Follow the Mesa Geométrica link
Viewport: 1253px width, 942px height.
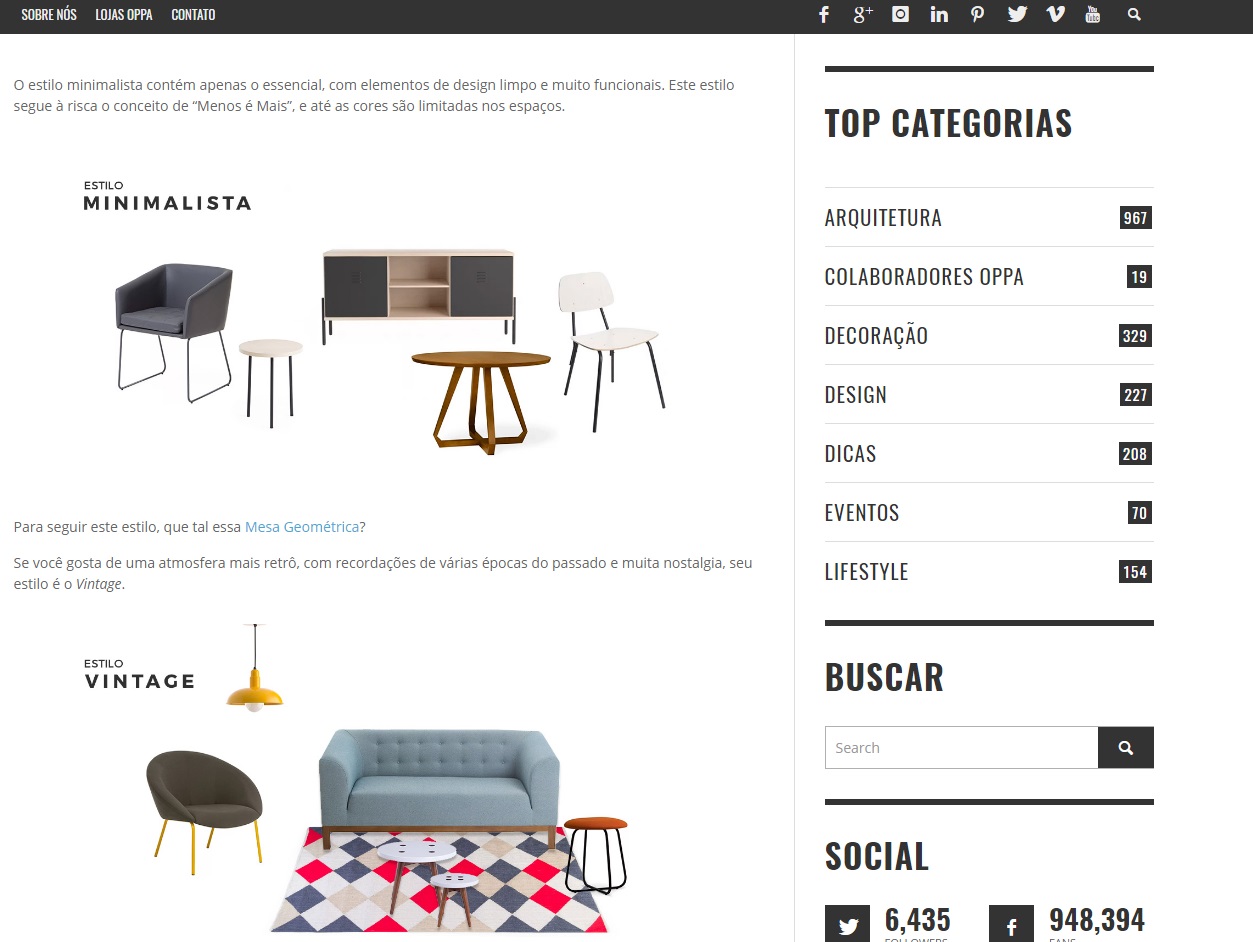(x=302, y=527)
